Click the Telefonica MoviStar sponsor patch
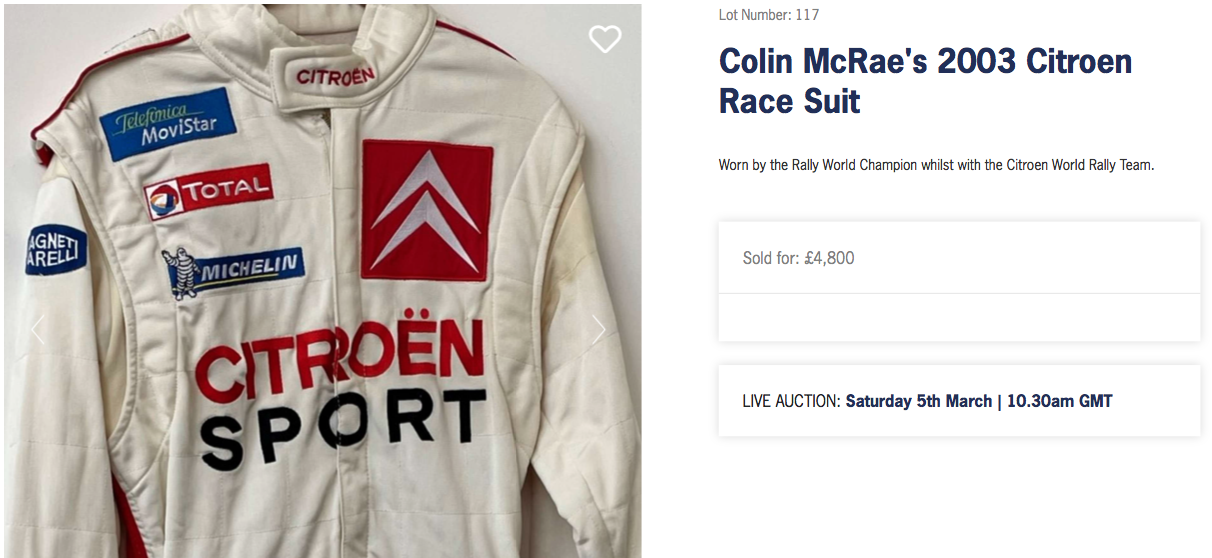 pyautogui.click(x=168, y=124)
